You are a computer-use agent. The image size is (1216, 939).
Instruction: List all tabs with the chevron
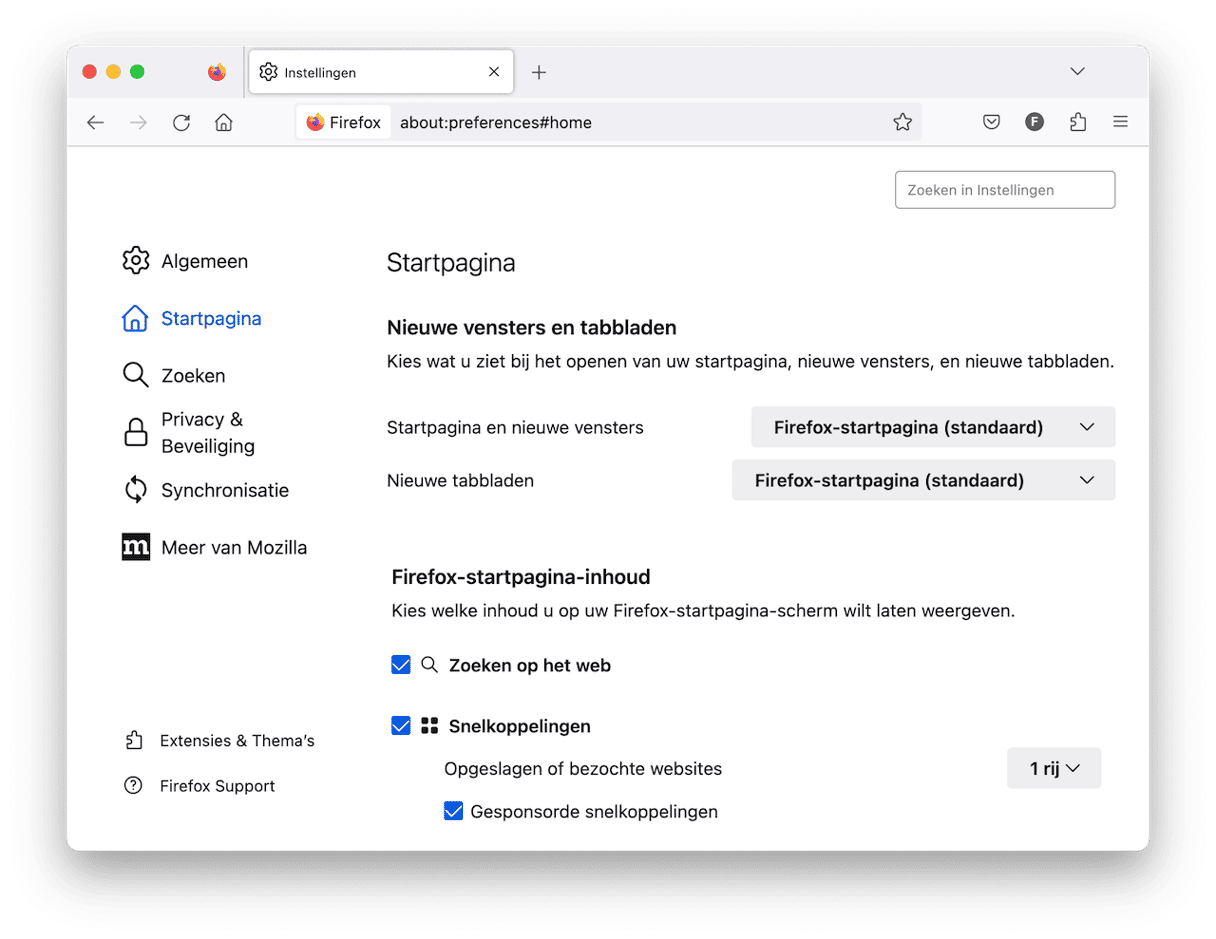pos(1077,72)
